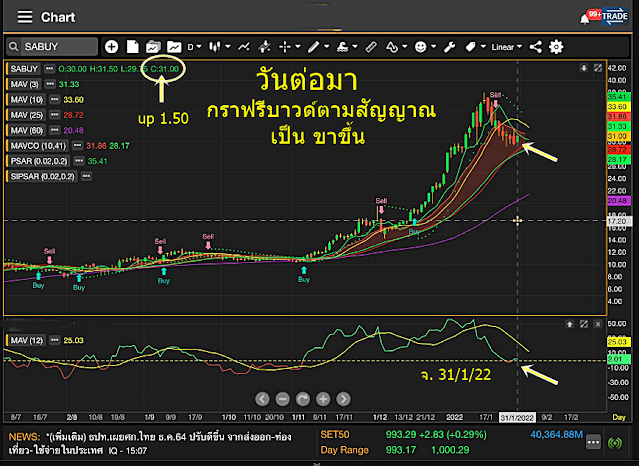Move main price panel down arrow

point(584,68)
